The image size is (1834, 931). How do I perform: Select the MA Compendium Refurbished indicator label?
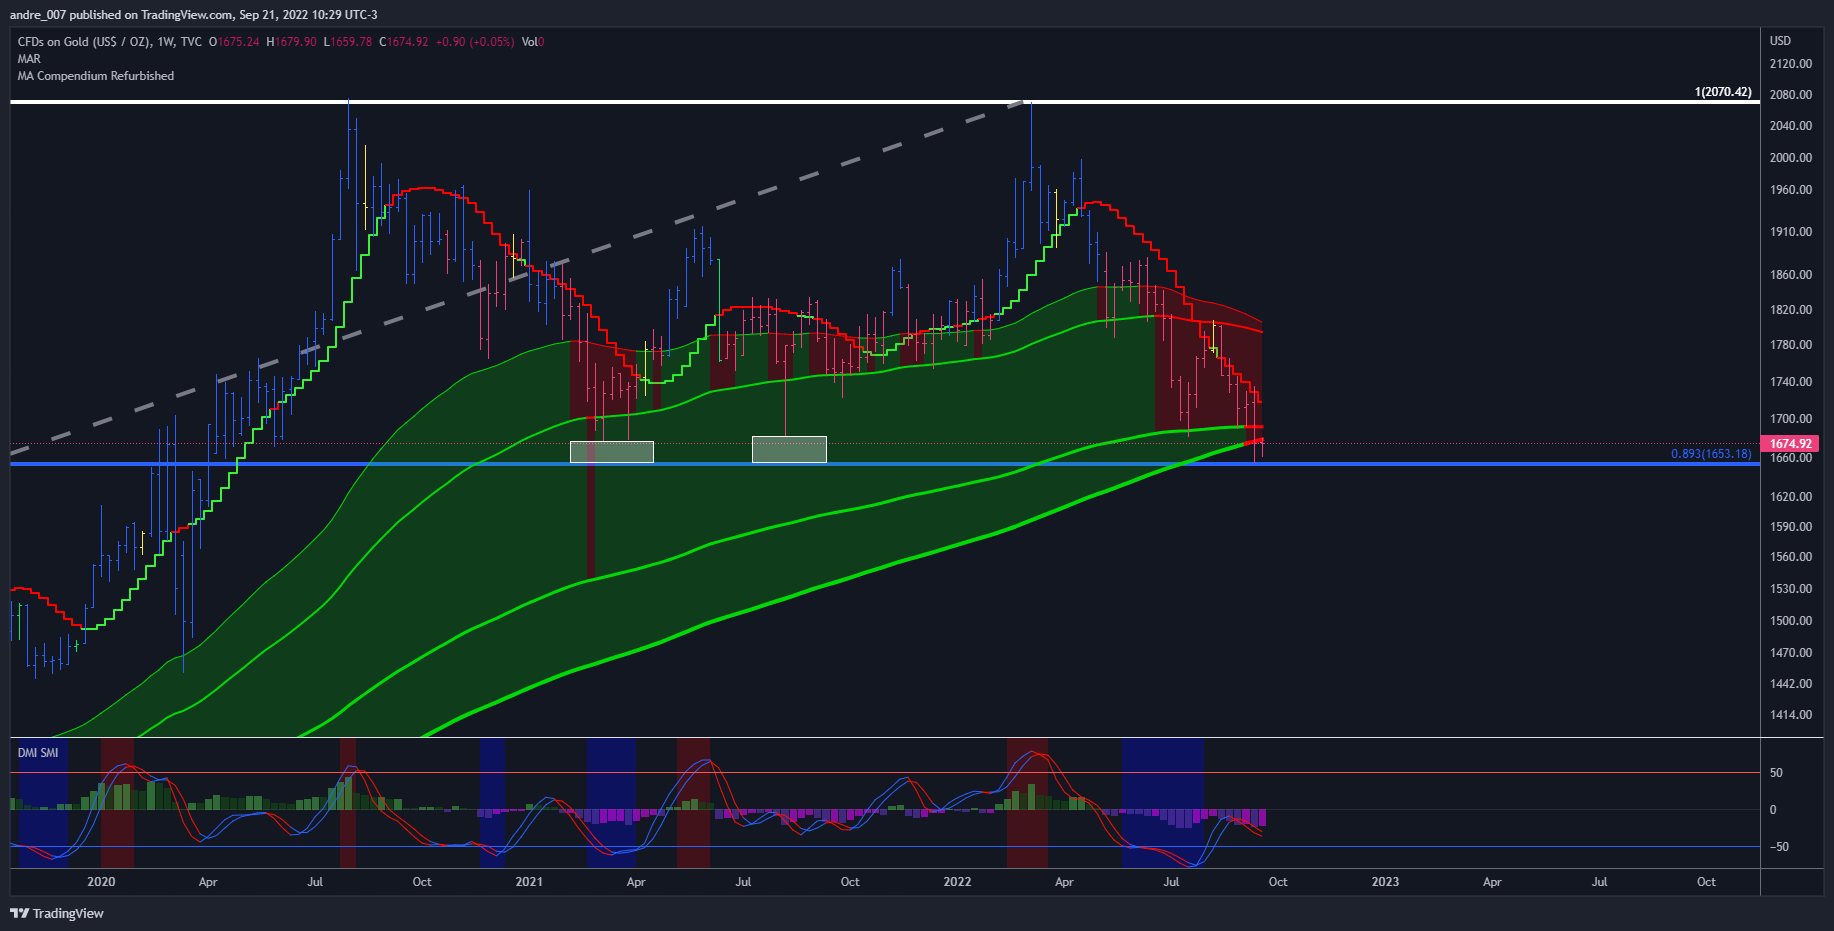point(96,76)
